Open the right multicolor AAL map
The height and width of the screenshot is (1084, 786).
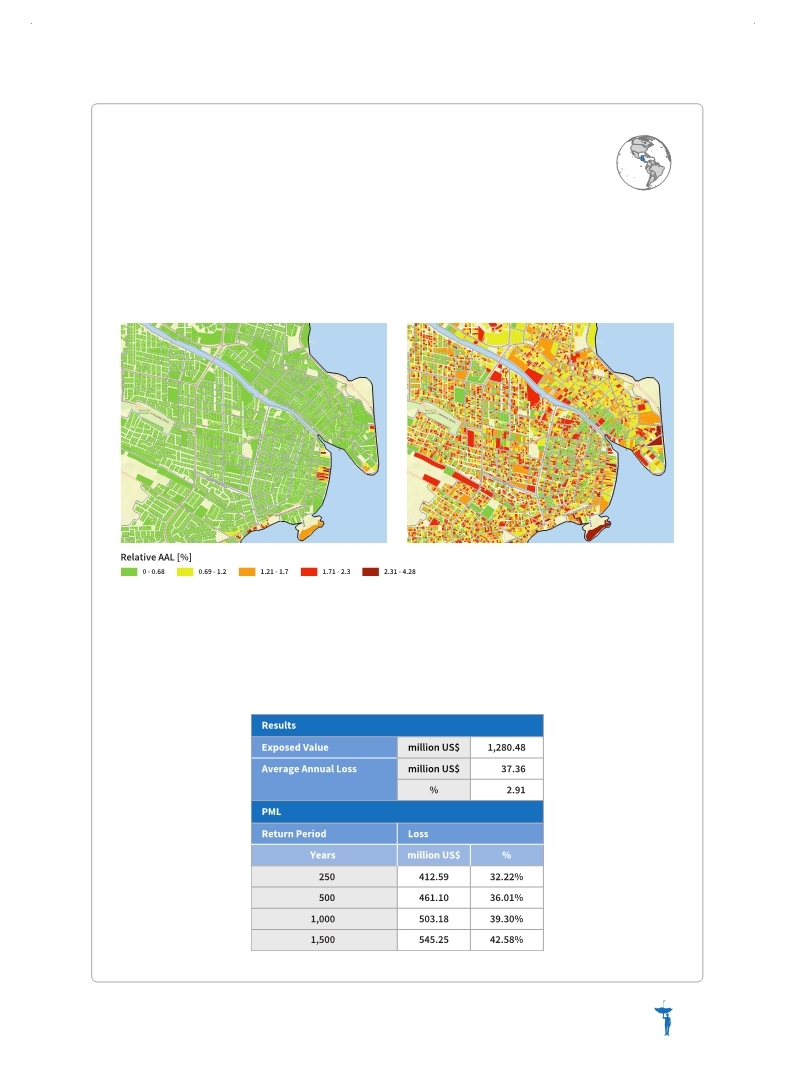(540, 433)
